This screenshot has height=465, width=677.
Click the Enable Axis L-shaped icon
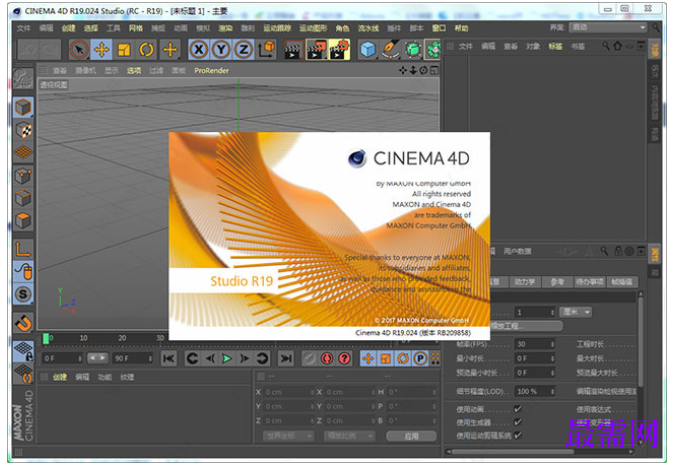point(23,249)
